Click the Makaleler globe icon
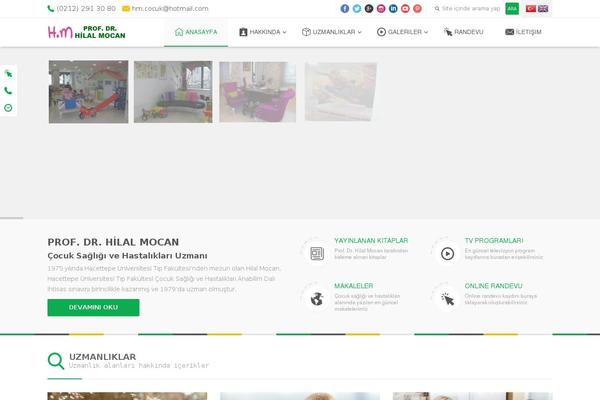The width and height of the screenshot is (600, 400). tap(317, 299)
